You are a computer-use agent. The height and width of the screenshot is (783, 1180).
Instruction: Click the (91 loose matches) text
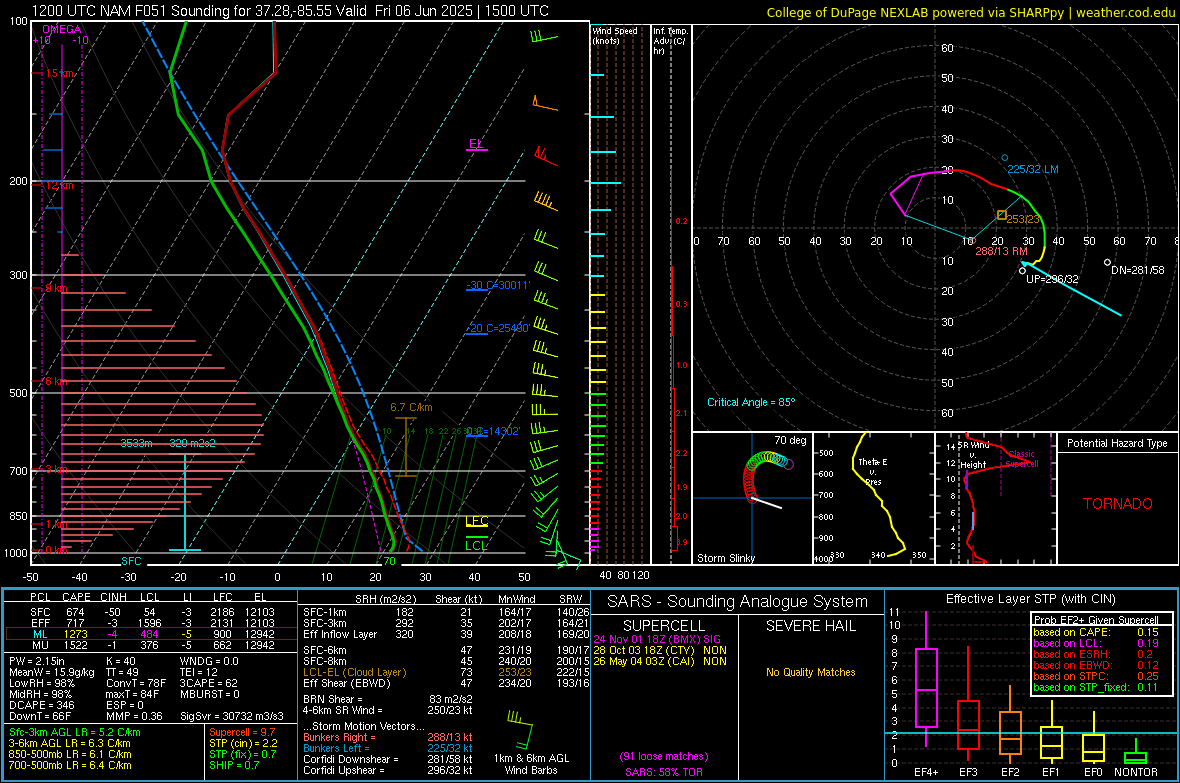point(664,756)
